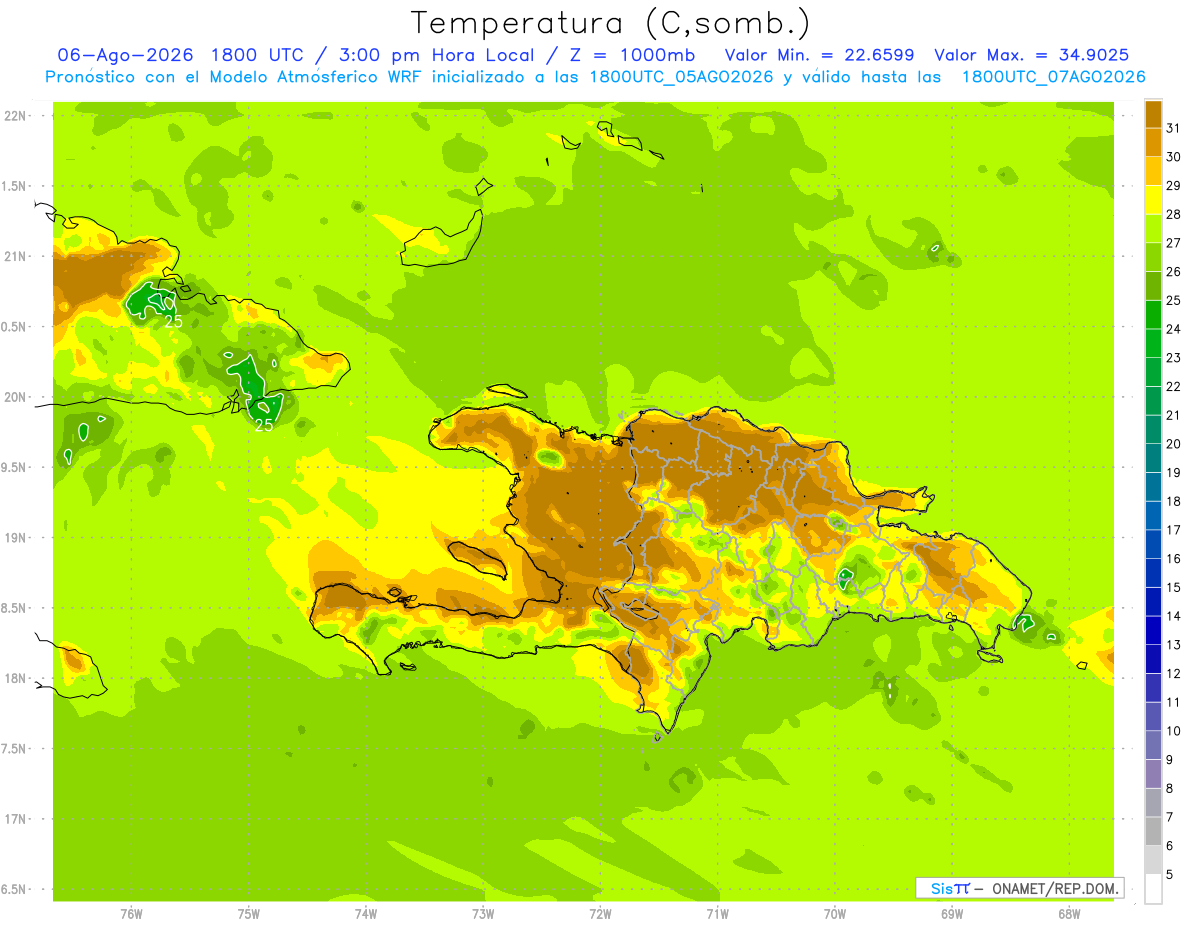Click the '75W' longitude label
The image size is (1200, 927).
click(248, 914)
